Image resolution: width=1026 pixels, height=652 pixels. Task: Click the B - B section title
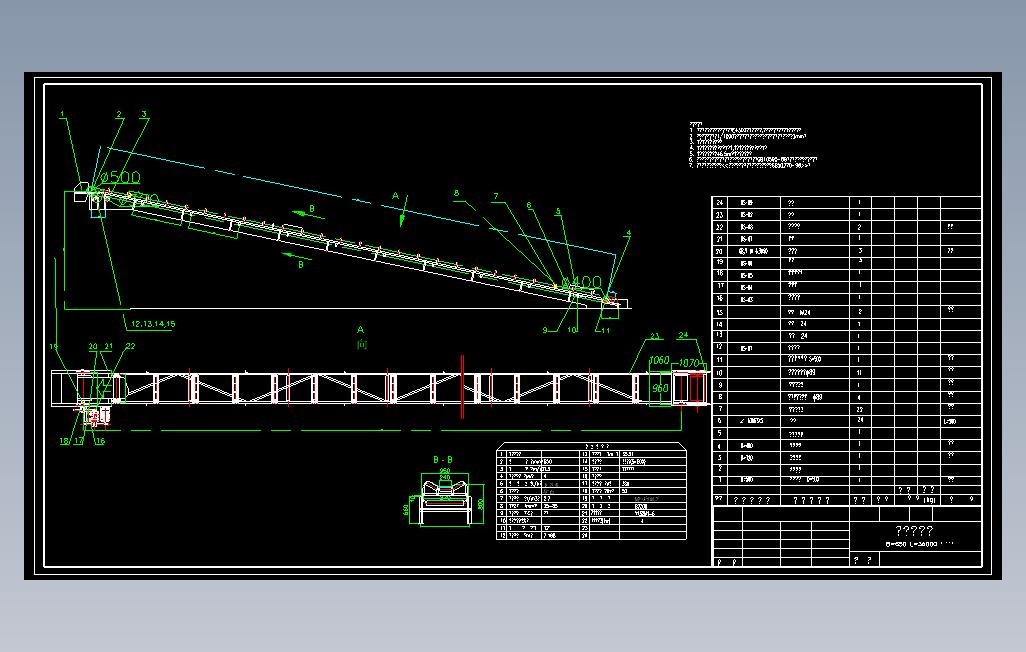pos(443,460)
